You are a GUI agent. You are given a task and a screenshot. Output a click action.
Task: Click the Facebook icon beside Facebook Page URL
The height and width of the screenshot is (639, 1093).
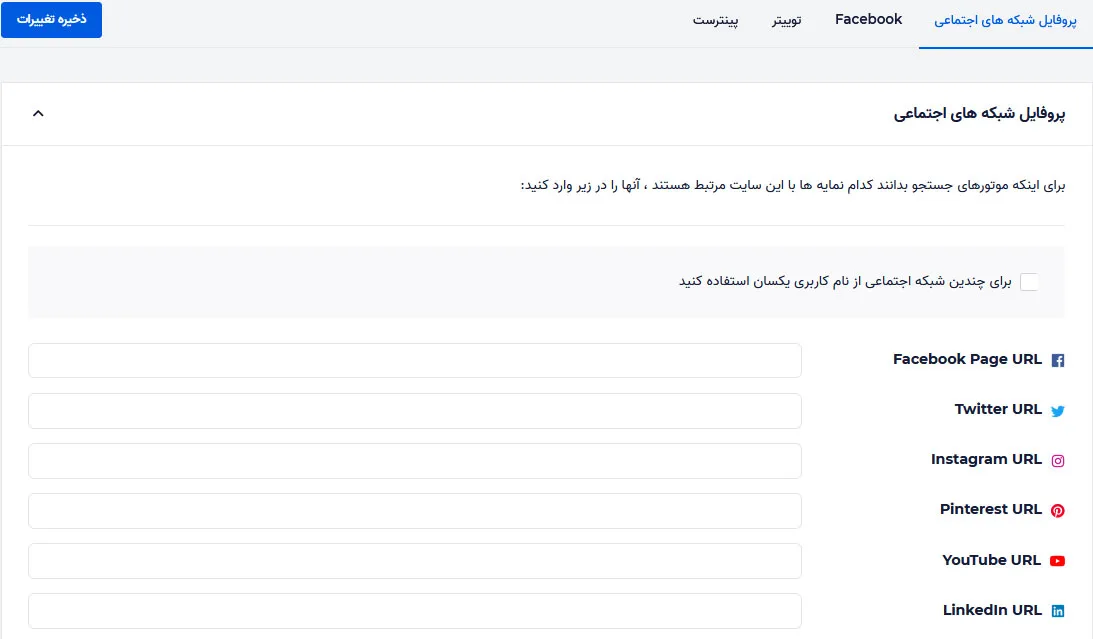pos(1057,360)
